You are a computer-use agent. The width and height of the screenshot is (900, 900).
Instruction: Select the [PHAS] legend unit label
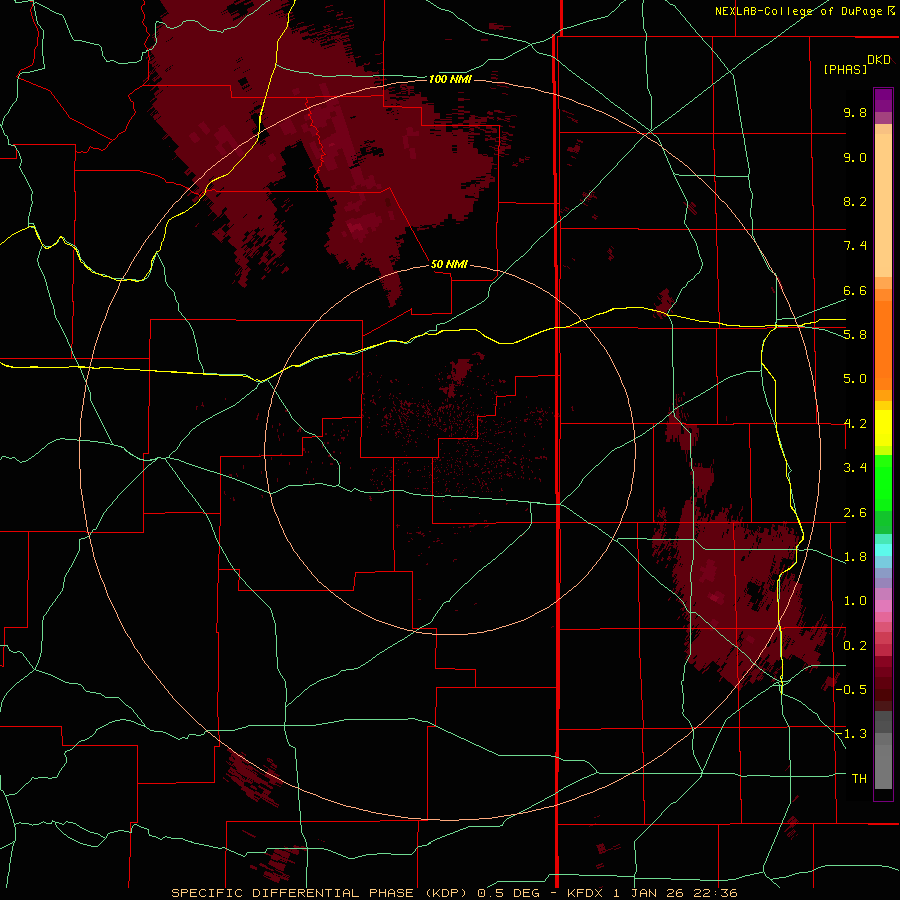point(845,69)
